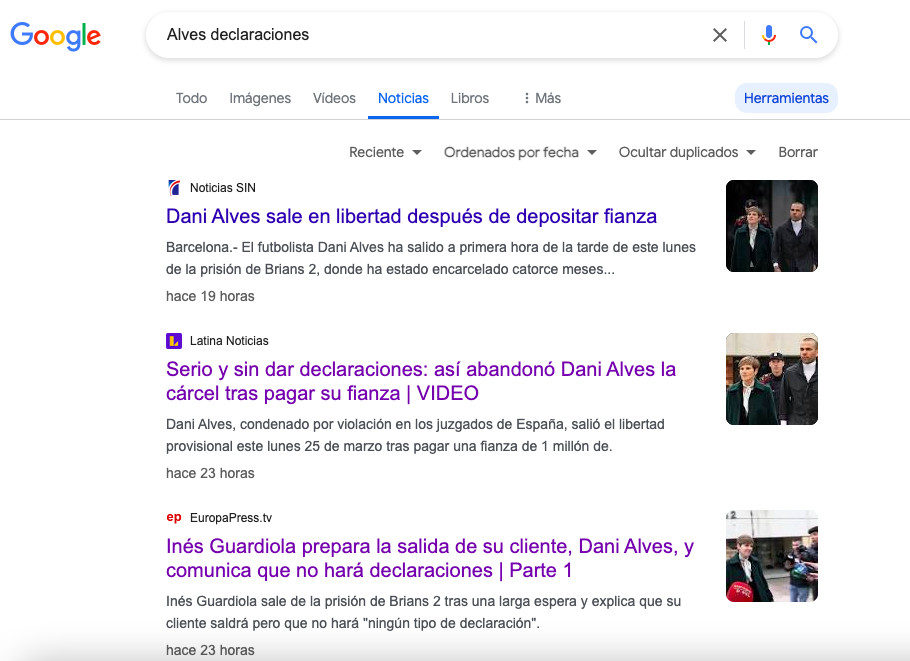Screen dimensions: 910x661
Task: Expand the Reciente time filter dropdown
Action: point(385,152)
